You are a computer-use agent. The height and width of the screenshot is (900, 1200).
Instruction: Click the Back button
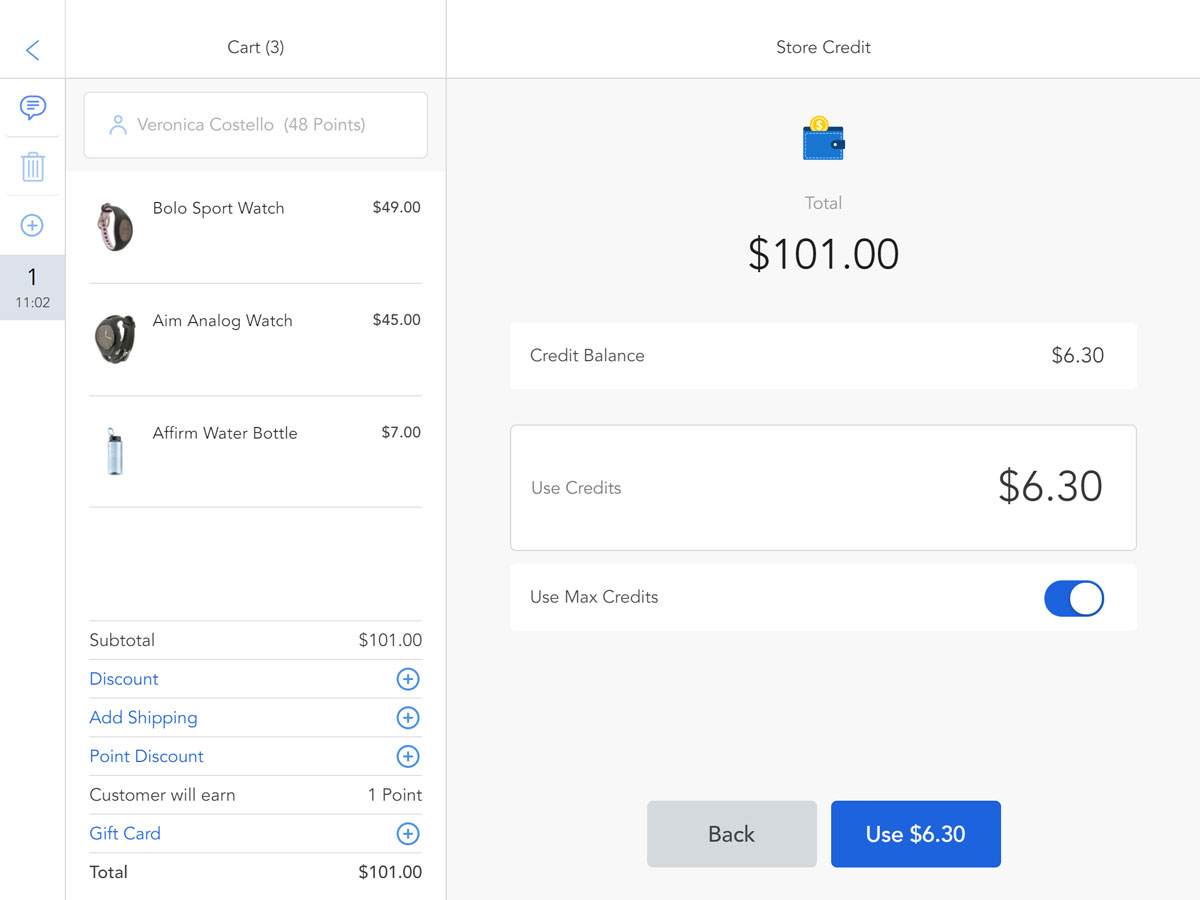[731, 833]
